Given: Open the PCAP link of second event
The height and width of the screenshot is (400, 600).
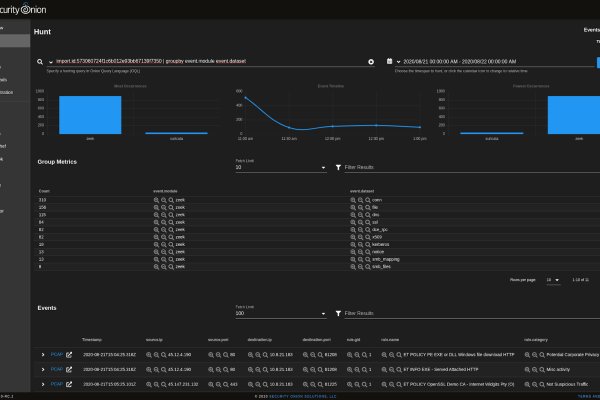Looking at the screenshot, I should (x=58, y=369).
